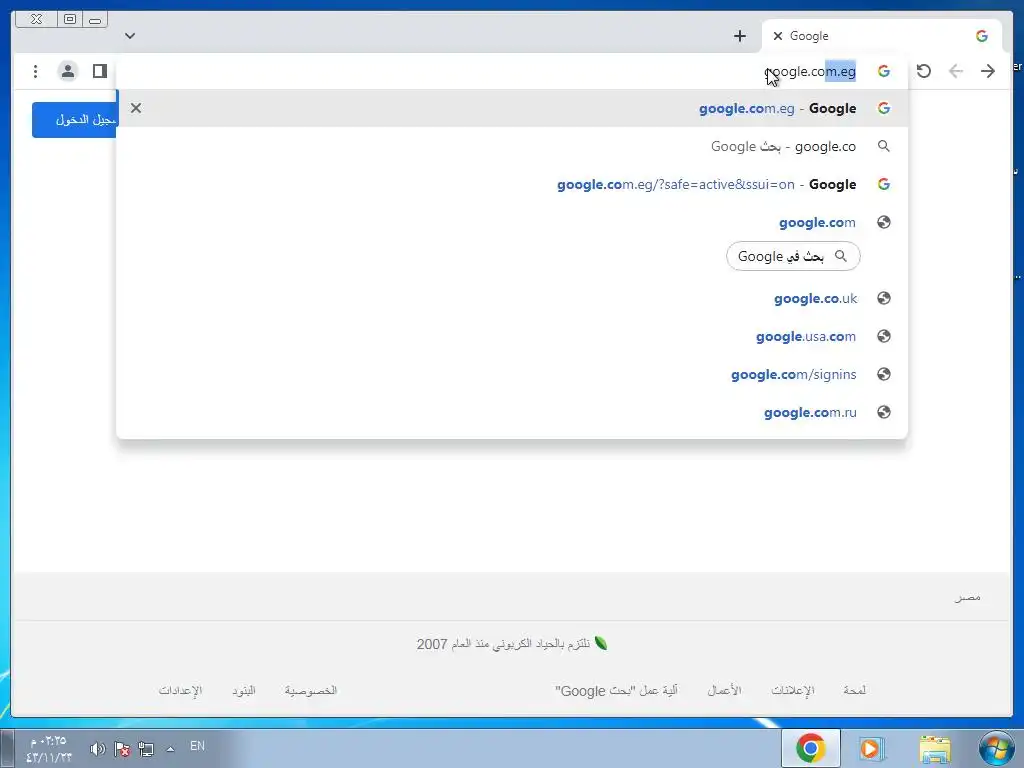Viewport: 1024px width, 768px height.
Task: Open the footer link الإعلانات
Action: 793,690
